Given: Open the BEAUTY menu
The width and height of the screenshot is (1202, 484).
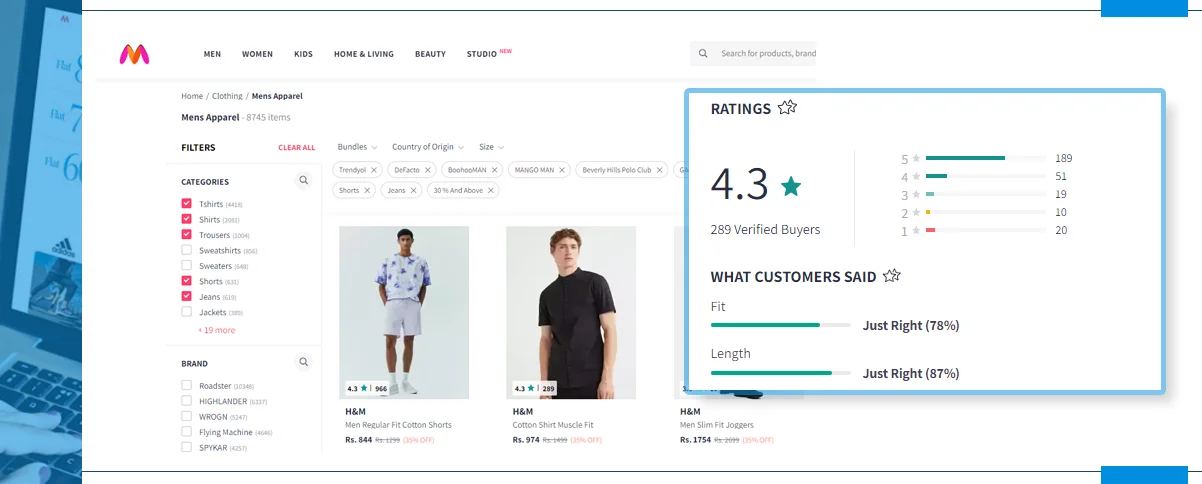Looking at the screenshot, I should point(430,54).
